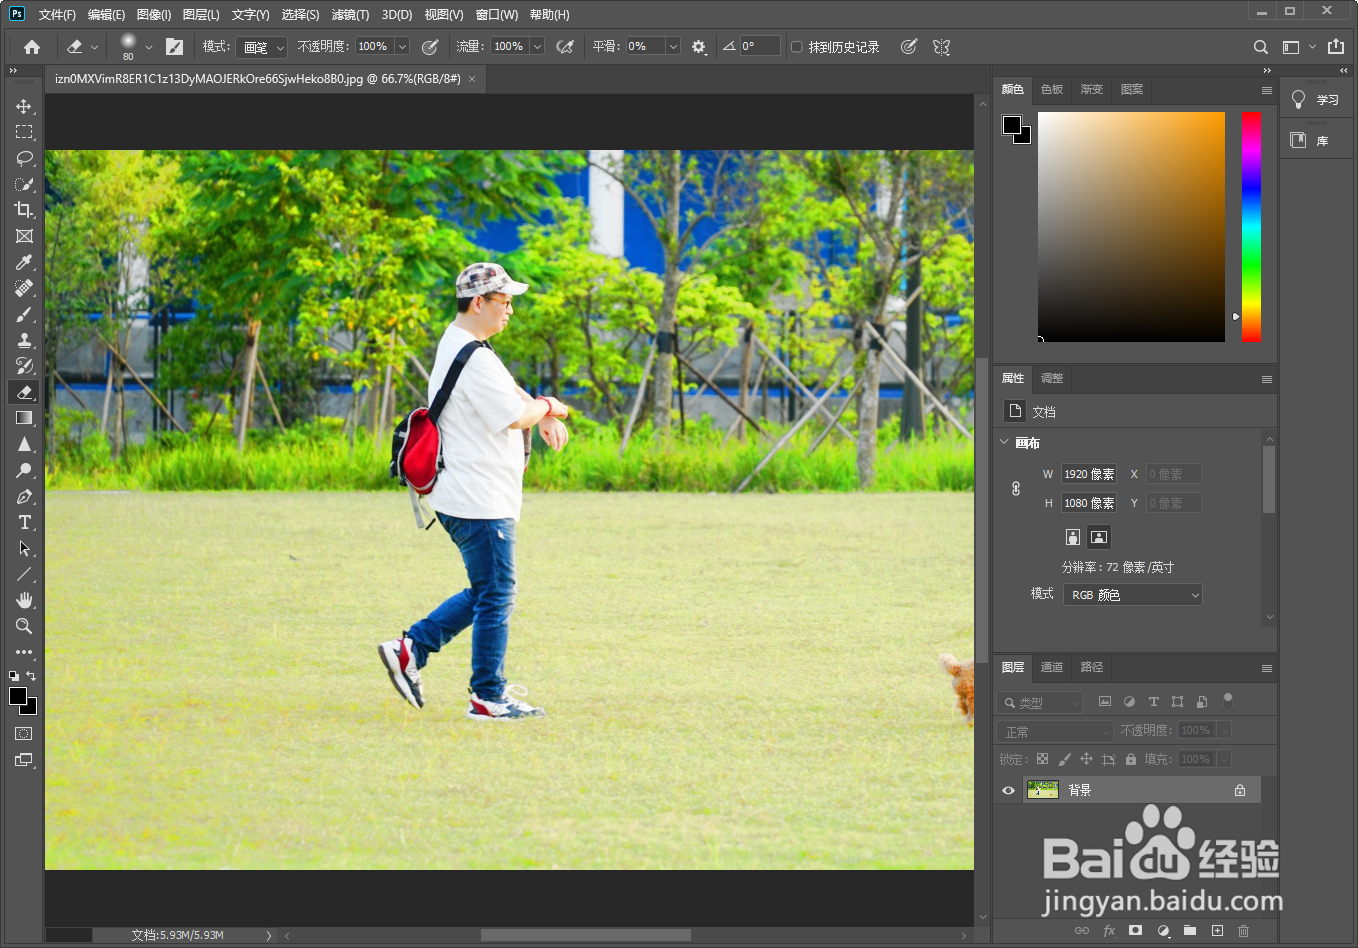Click the Home icon in options bar
The width and height of the screenshot is (1358, 948).
click(32, 47)
